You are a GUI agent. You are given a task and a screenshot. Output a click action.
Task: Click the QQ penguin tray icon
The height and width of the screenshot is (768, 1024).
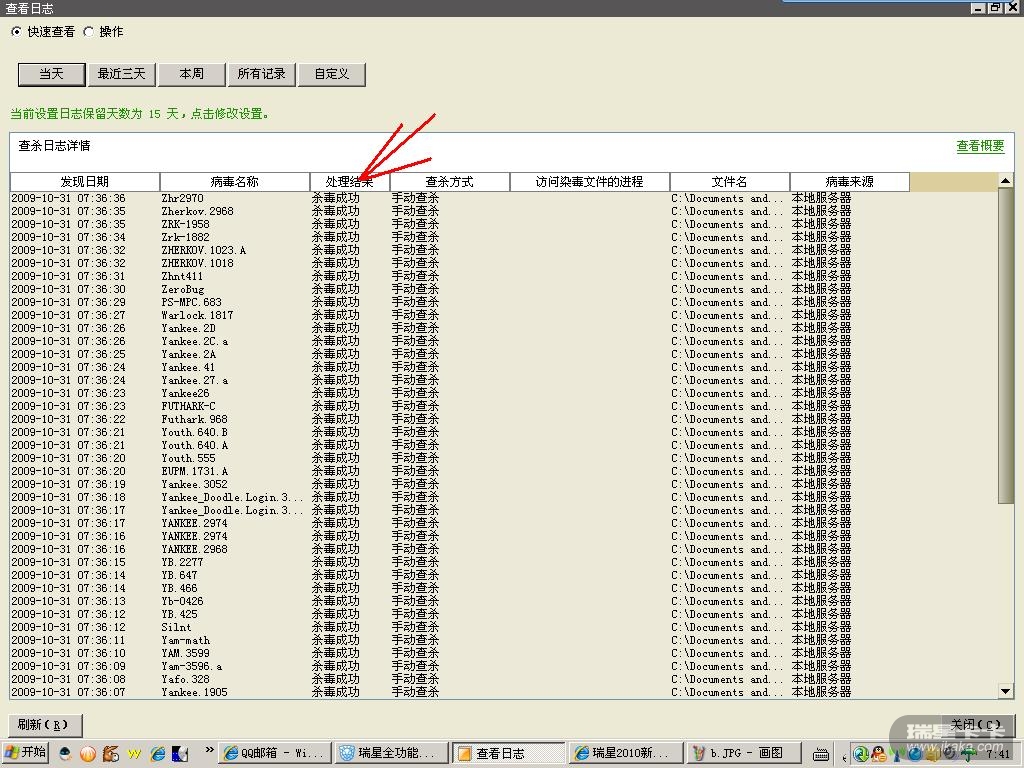878,754
